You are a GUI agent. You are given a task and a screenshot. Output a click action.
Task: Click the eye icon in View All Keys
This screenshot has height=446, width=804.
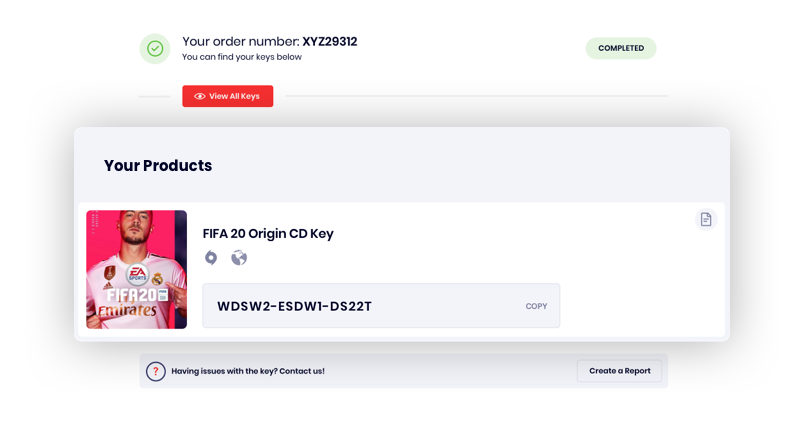point(200,96)
